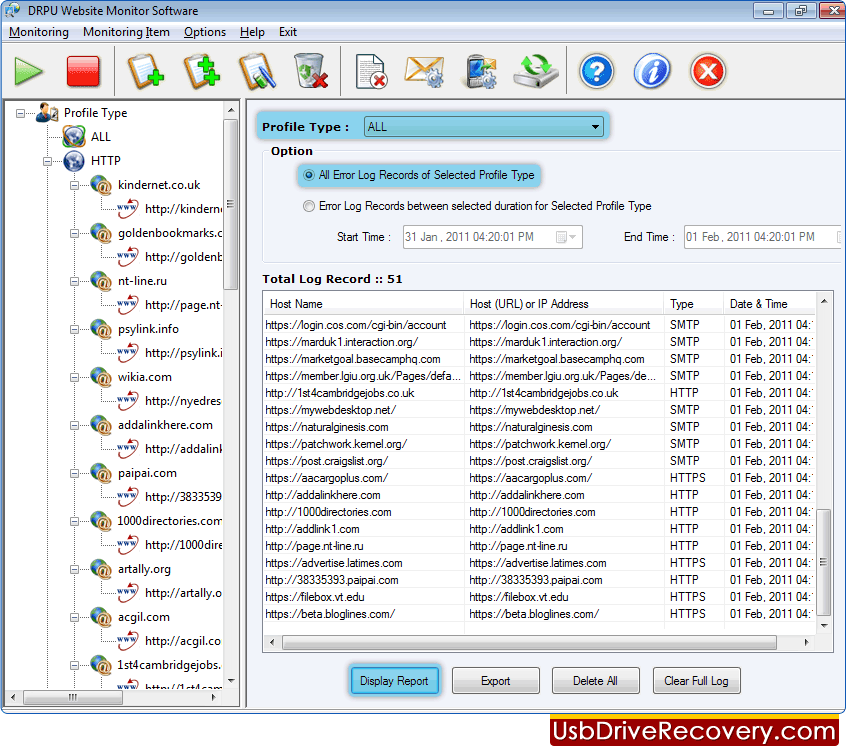Collapse the kindernet.co.uk node

[x=74, y=186]
